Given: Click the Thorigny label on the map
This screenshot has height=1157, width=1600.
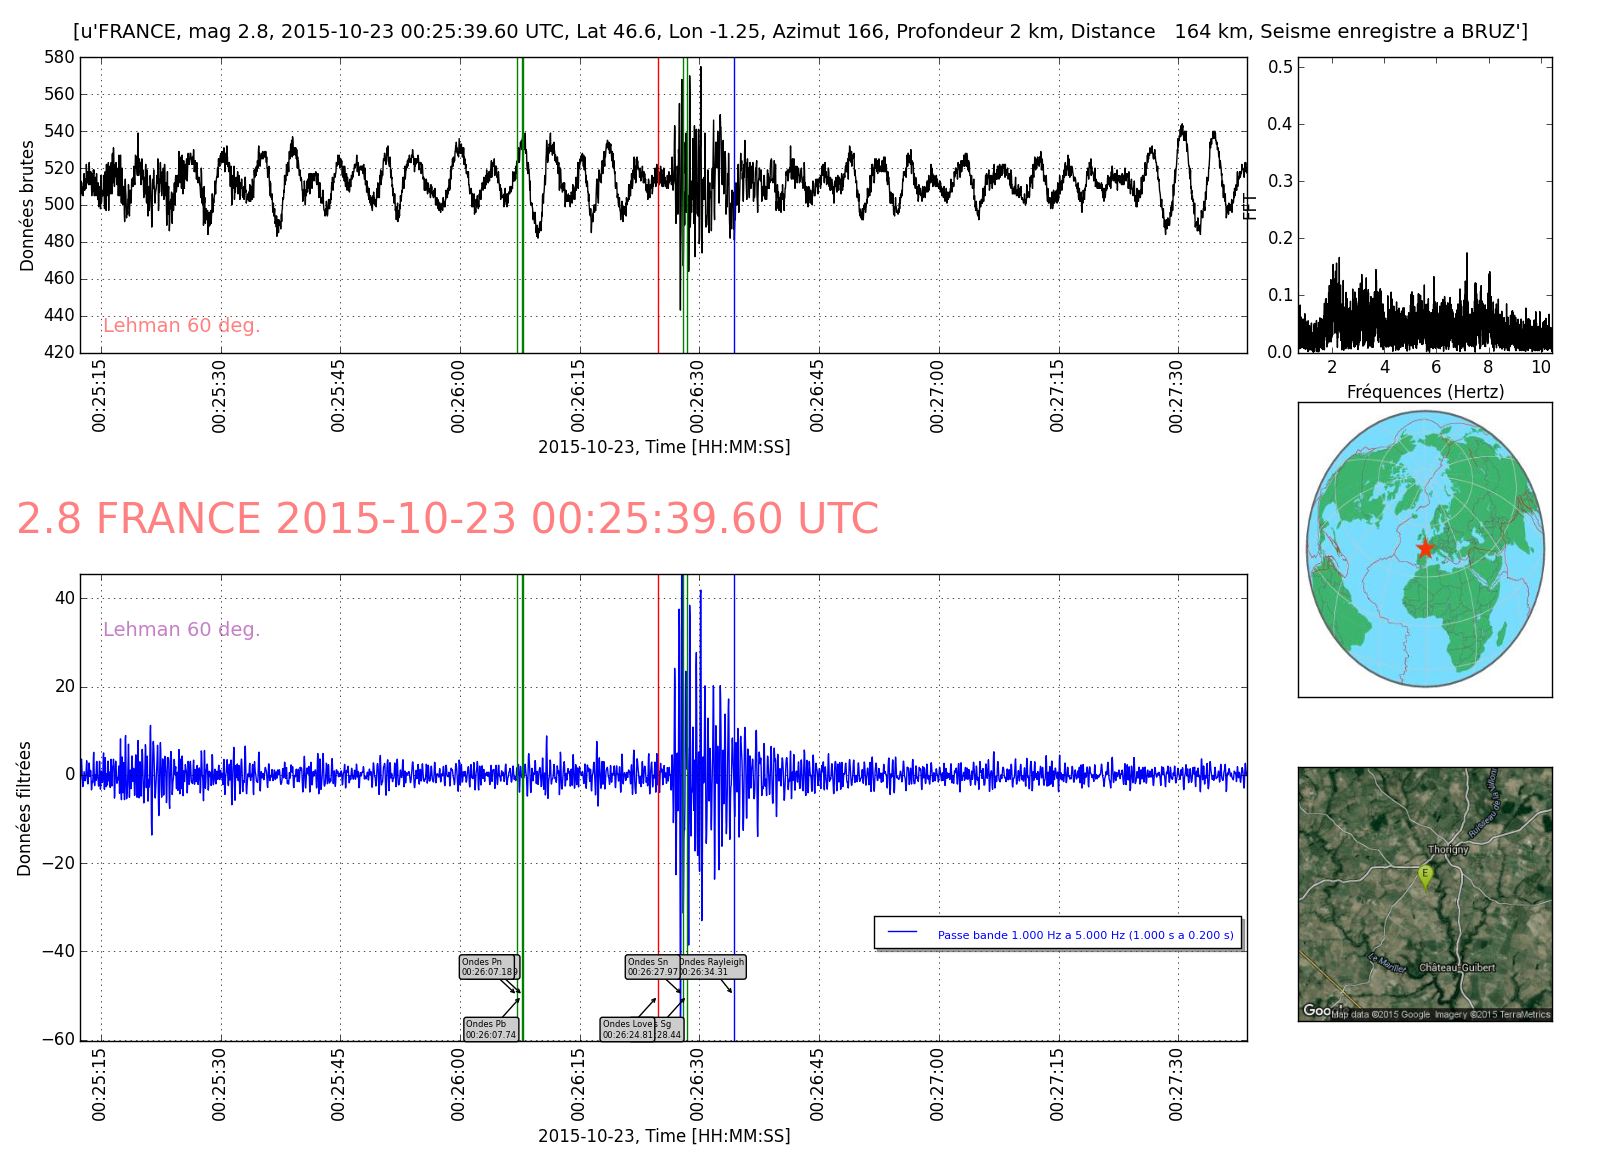Looking at the screenshot, I should 1448,850.
